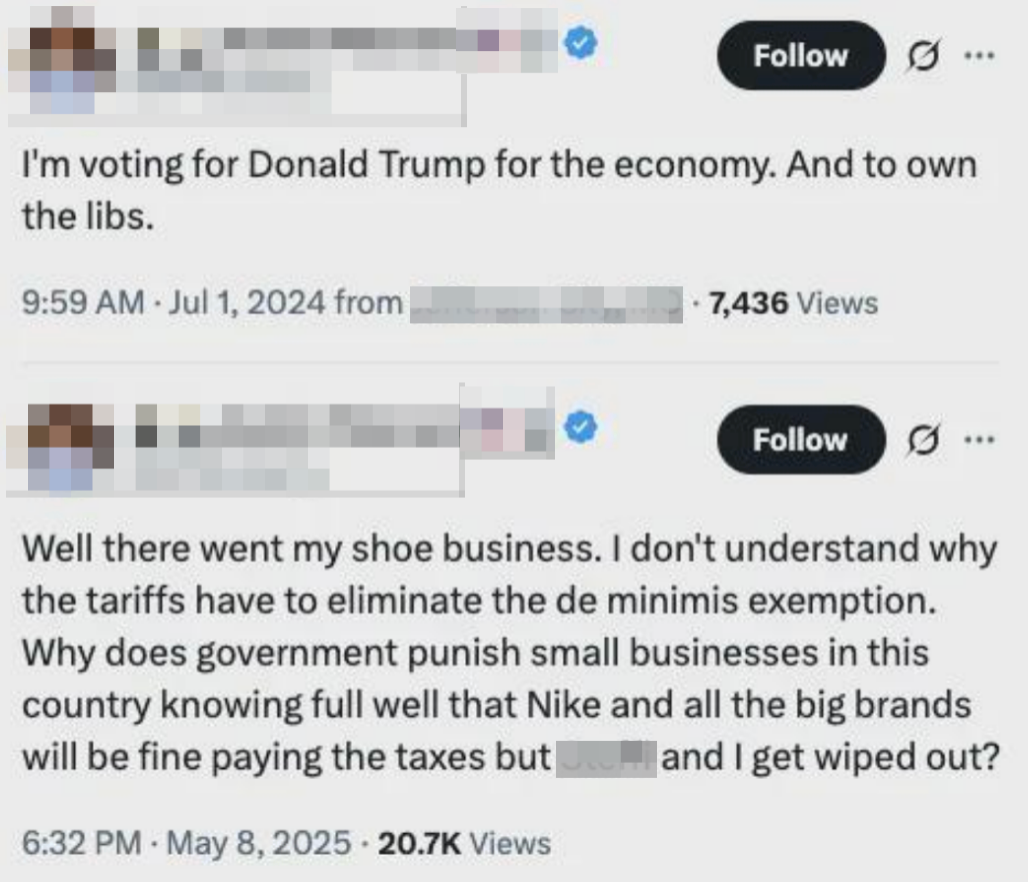Click the verified badge on the first post
1028x882 pixels.
click(x=580, y=44)
